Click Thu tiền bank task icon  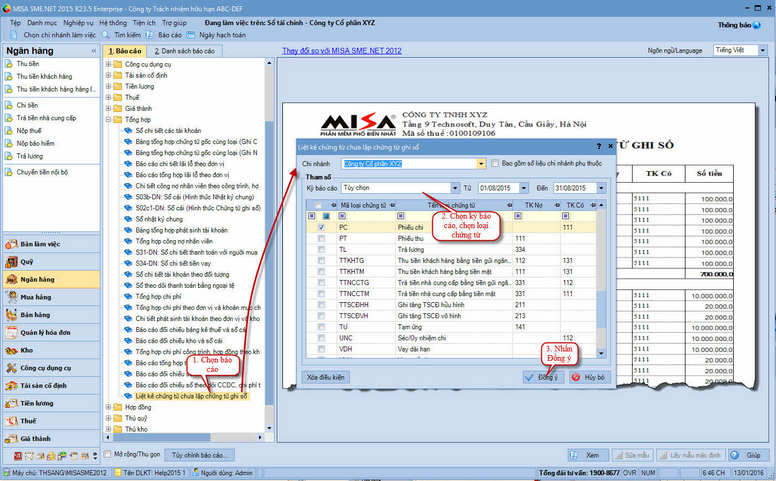click(8, 64)
